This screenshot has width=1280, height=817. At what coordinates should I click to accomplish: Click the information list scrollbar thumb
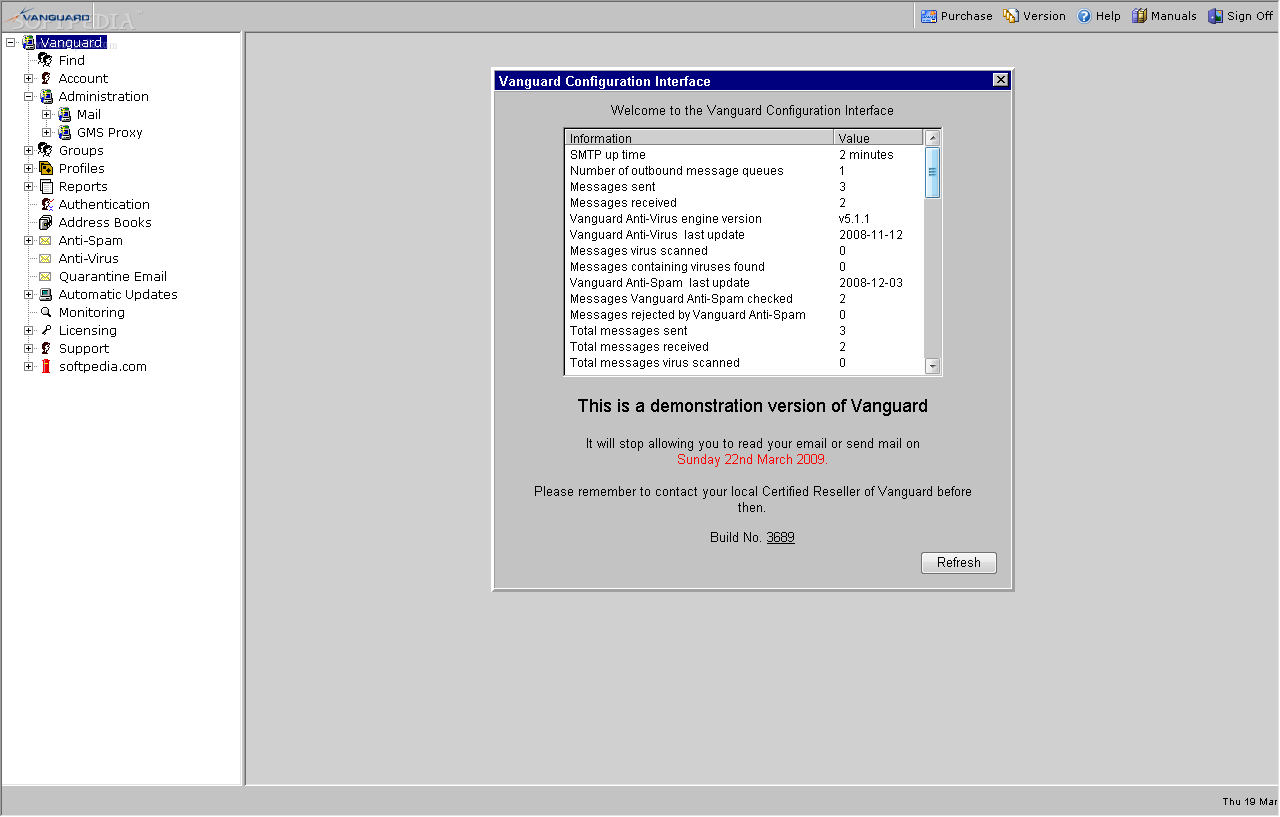click(933, 172)
